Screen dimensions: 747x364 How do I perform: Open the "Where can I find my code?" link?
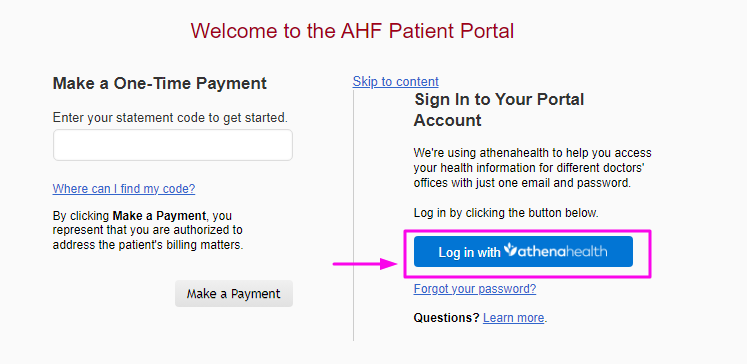coord(124,189)
